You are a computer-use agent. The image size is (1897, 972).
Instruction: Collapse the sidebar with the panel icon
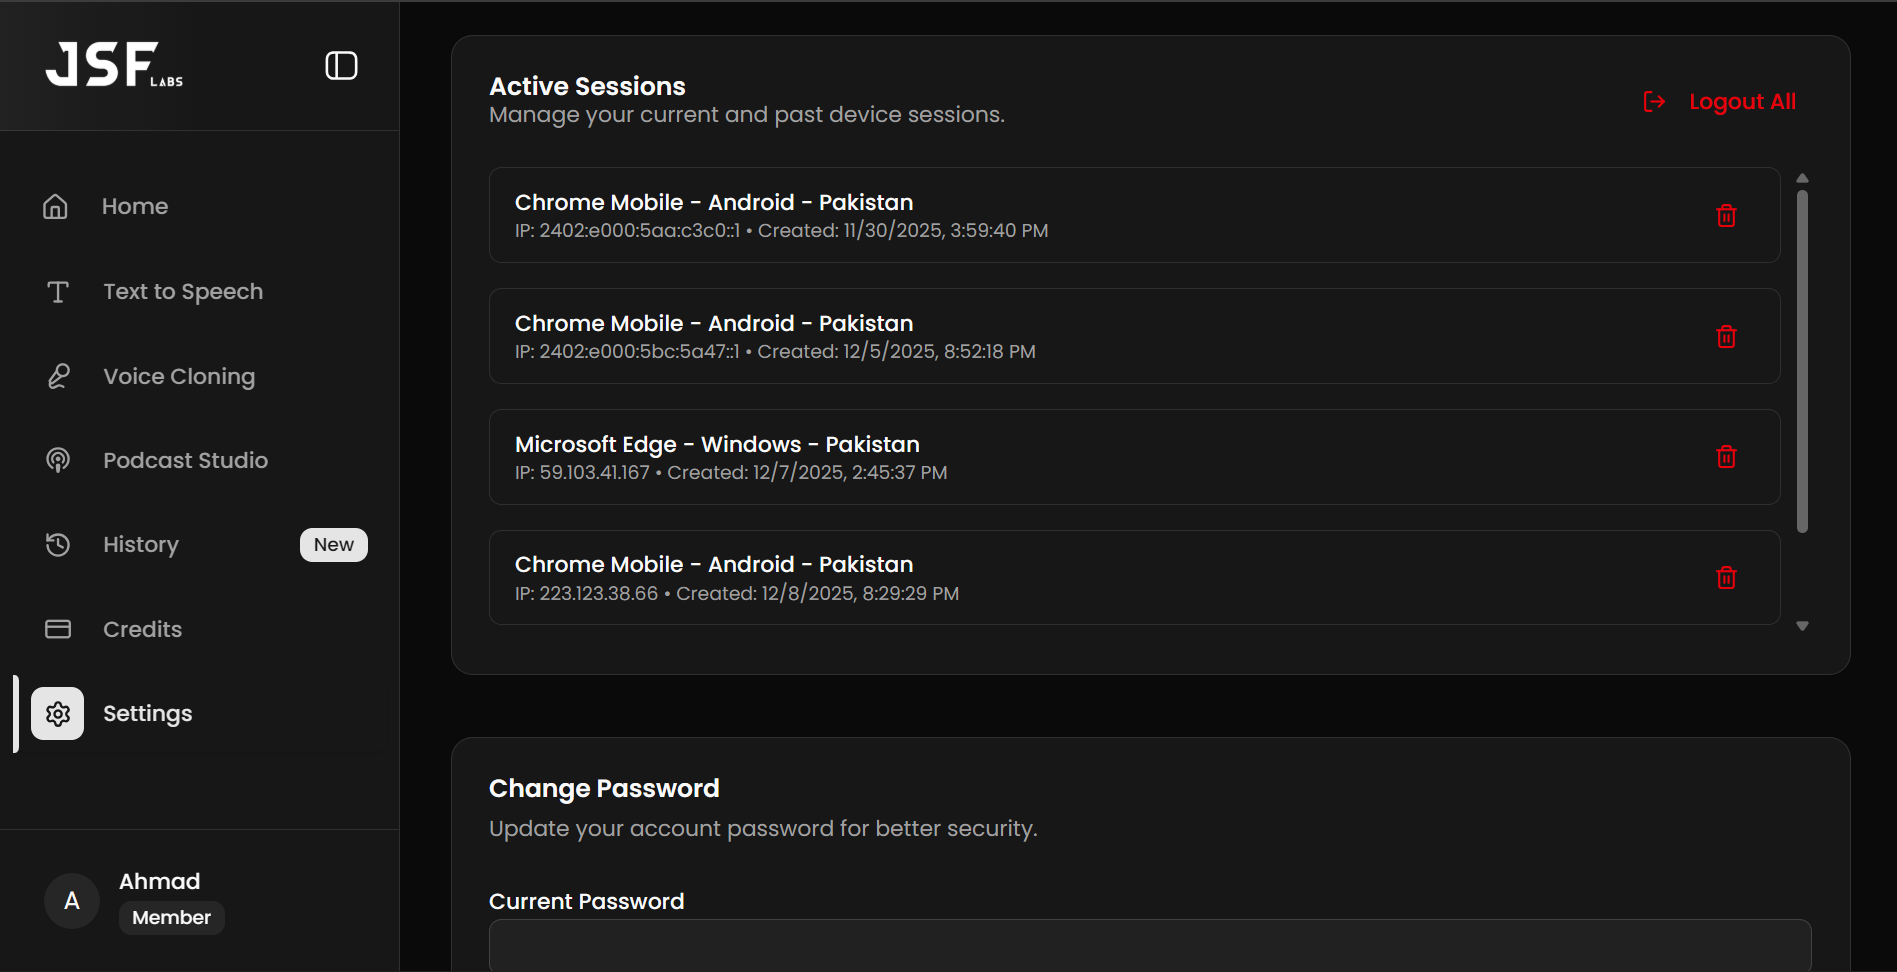(341, 66)
